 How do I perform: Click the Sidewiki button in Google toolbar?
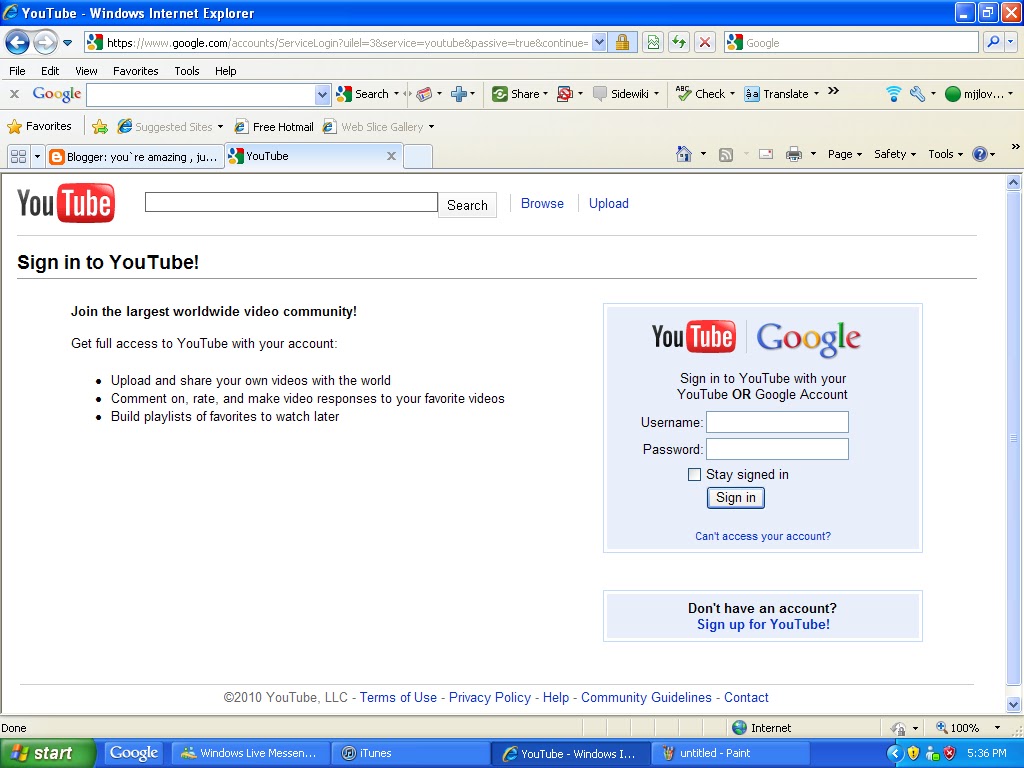click(626, 94)
